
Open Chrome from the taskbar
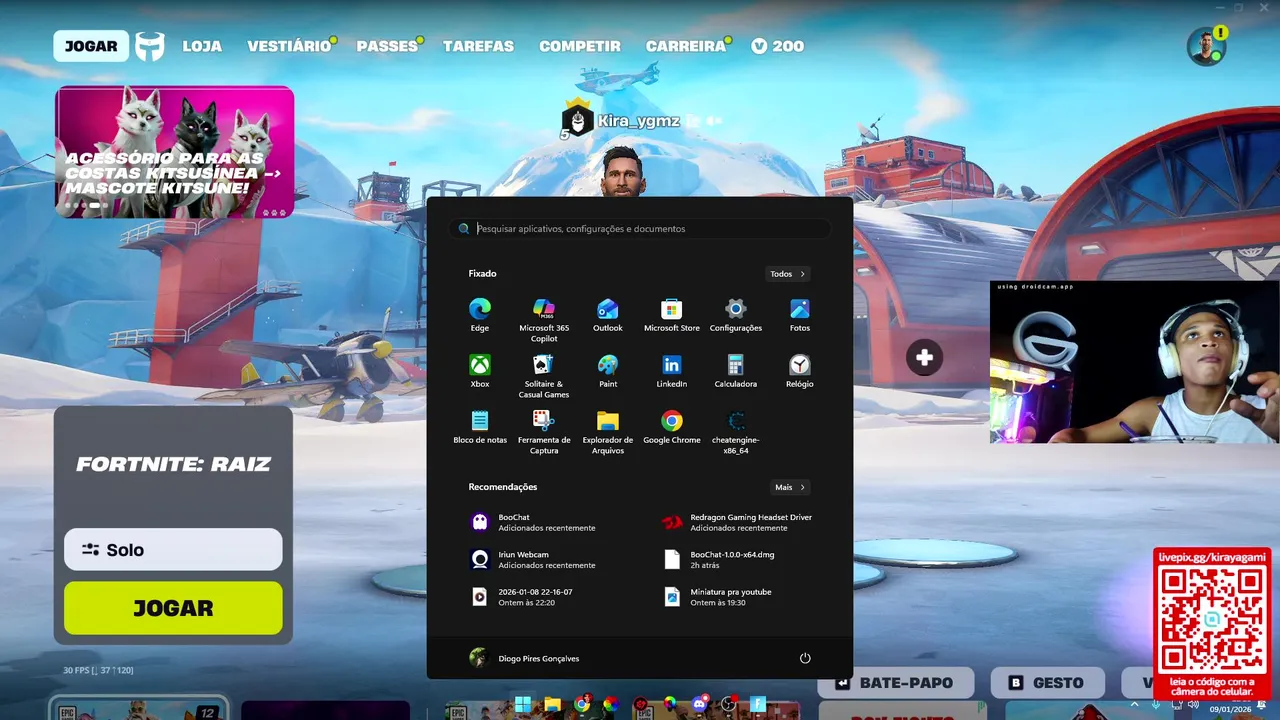pyautogui.click(x=582, y=704)
